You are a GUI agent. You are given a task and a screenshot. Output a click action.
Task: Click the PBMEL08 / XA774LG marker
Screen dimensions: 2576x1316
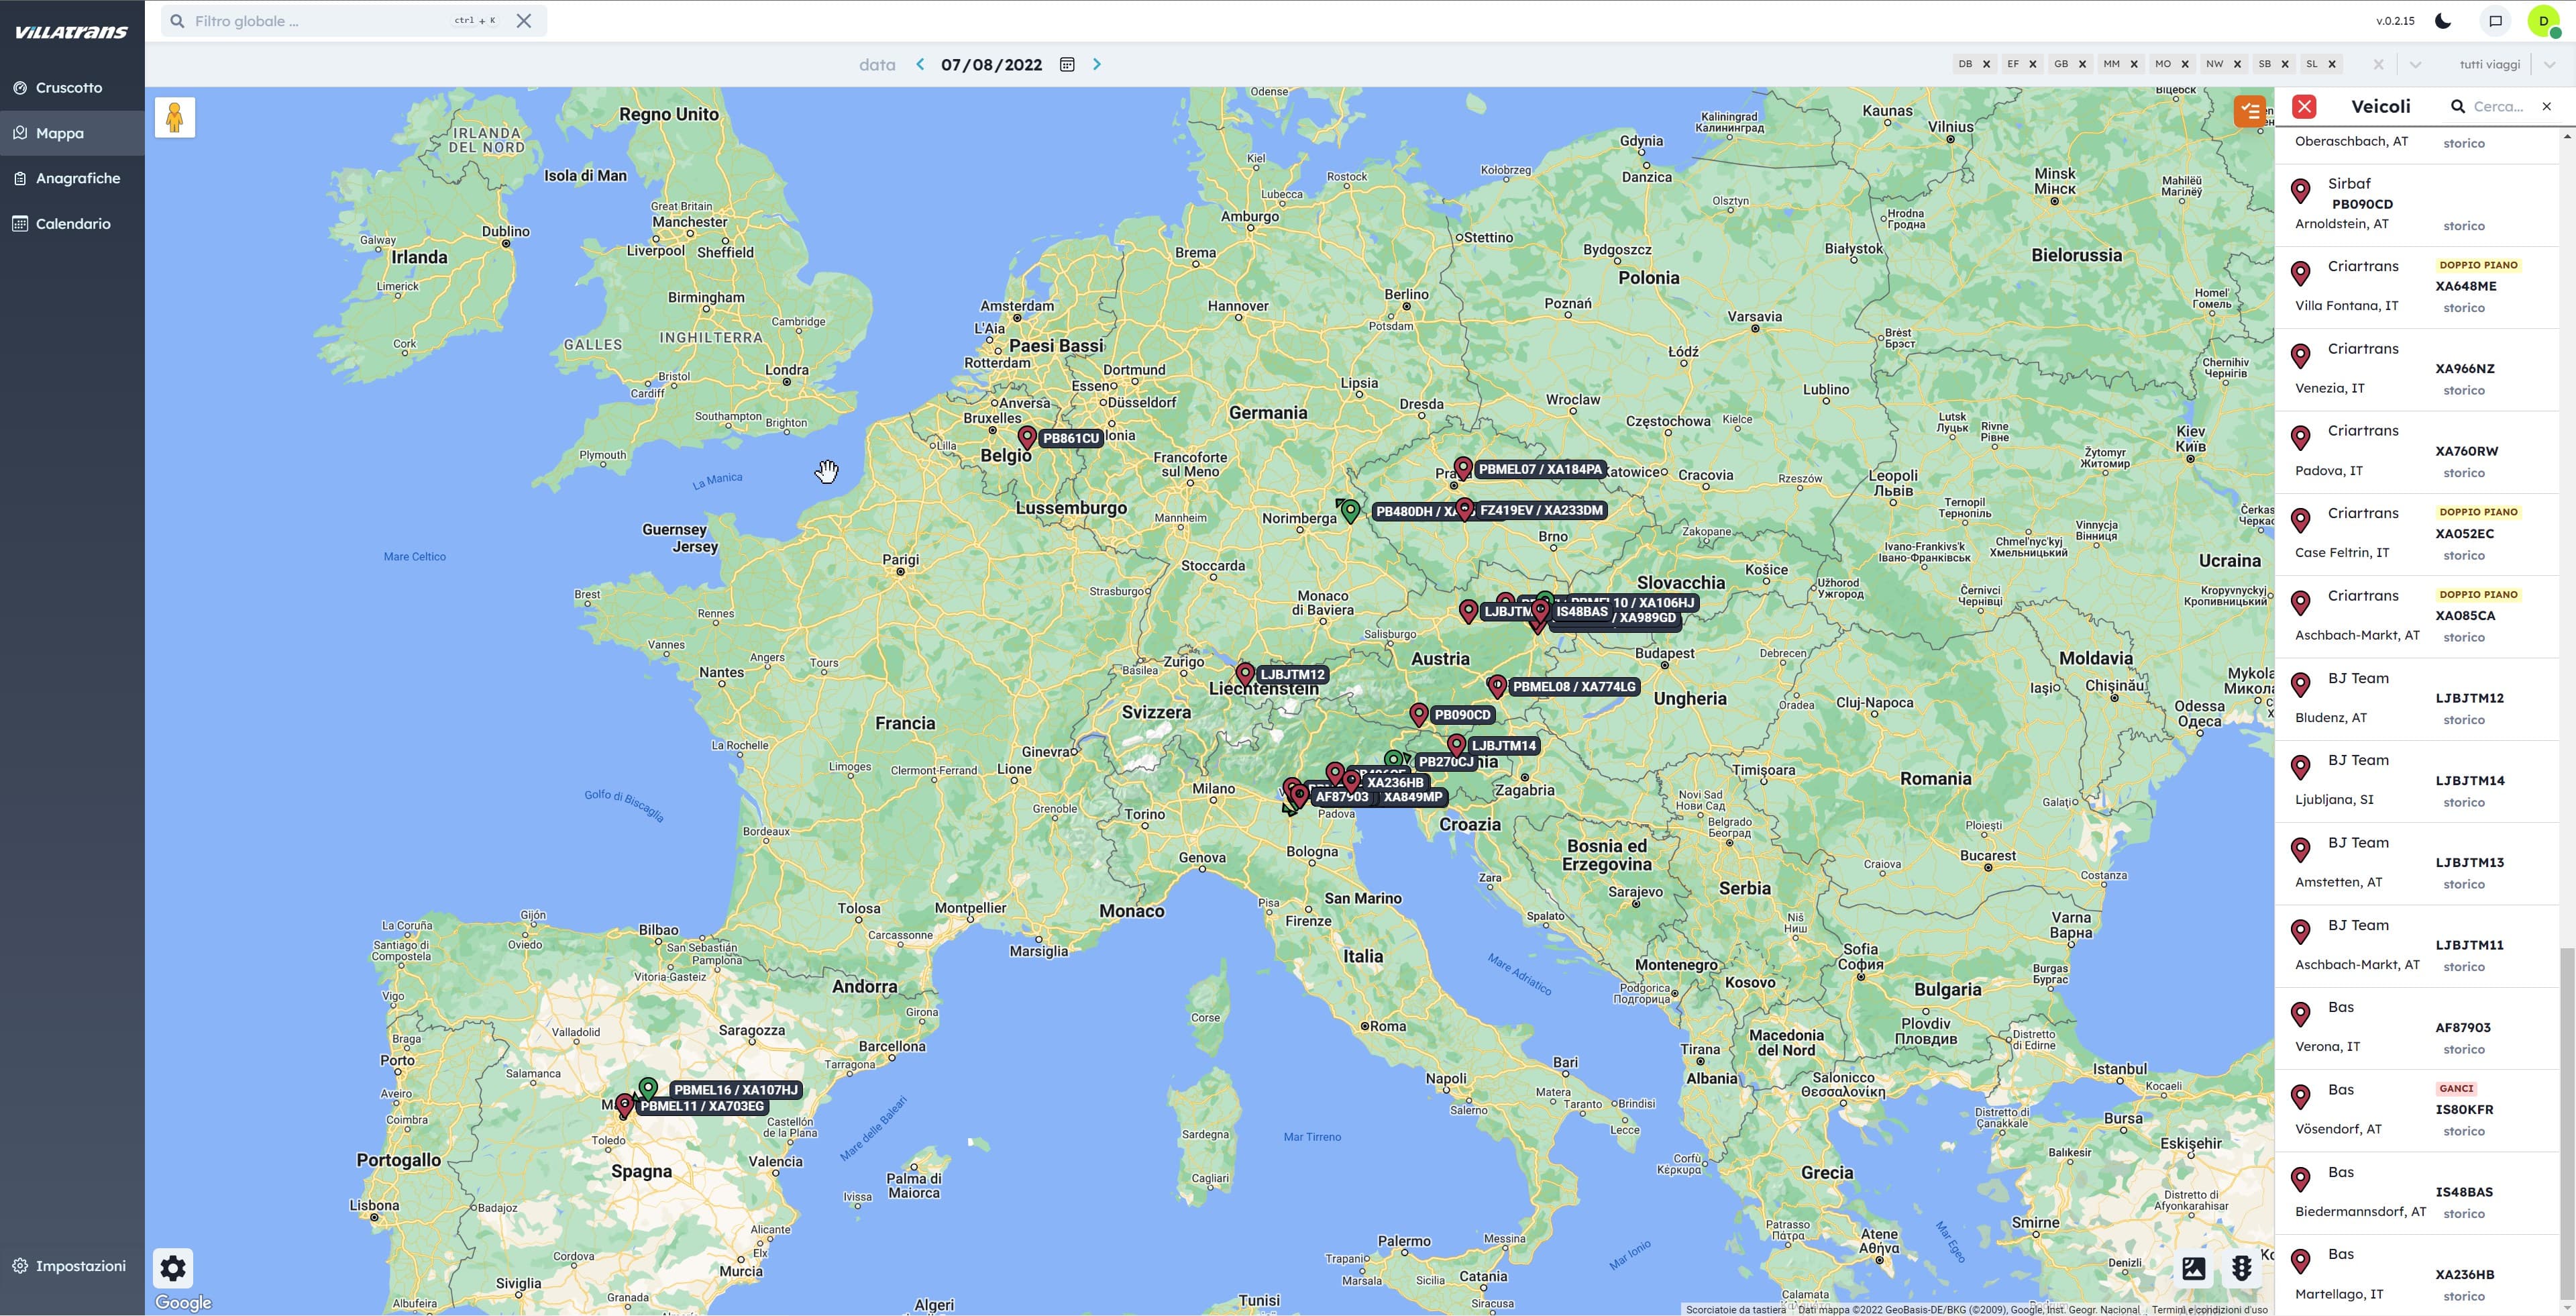[1497, 686]
